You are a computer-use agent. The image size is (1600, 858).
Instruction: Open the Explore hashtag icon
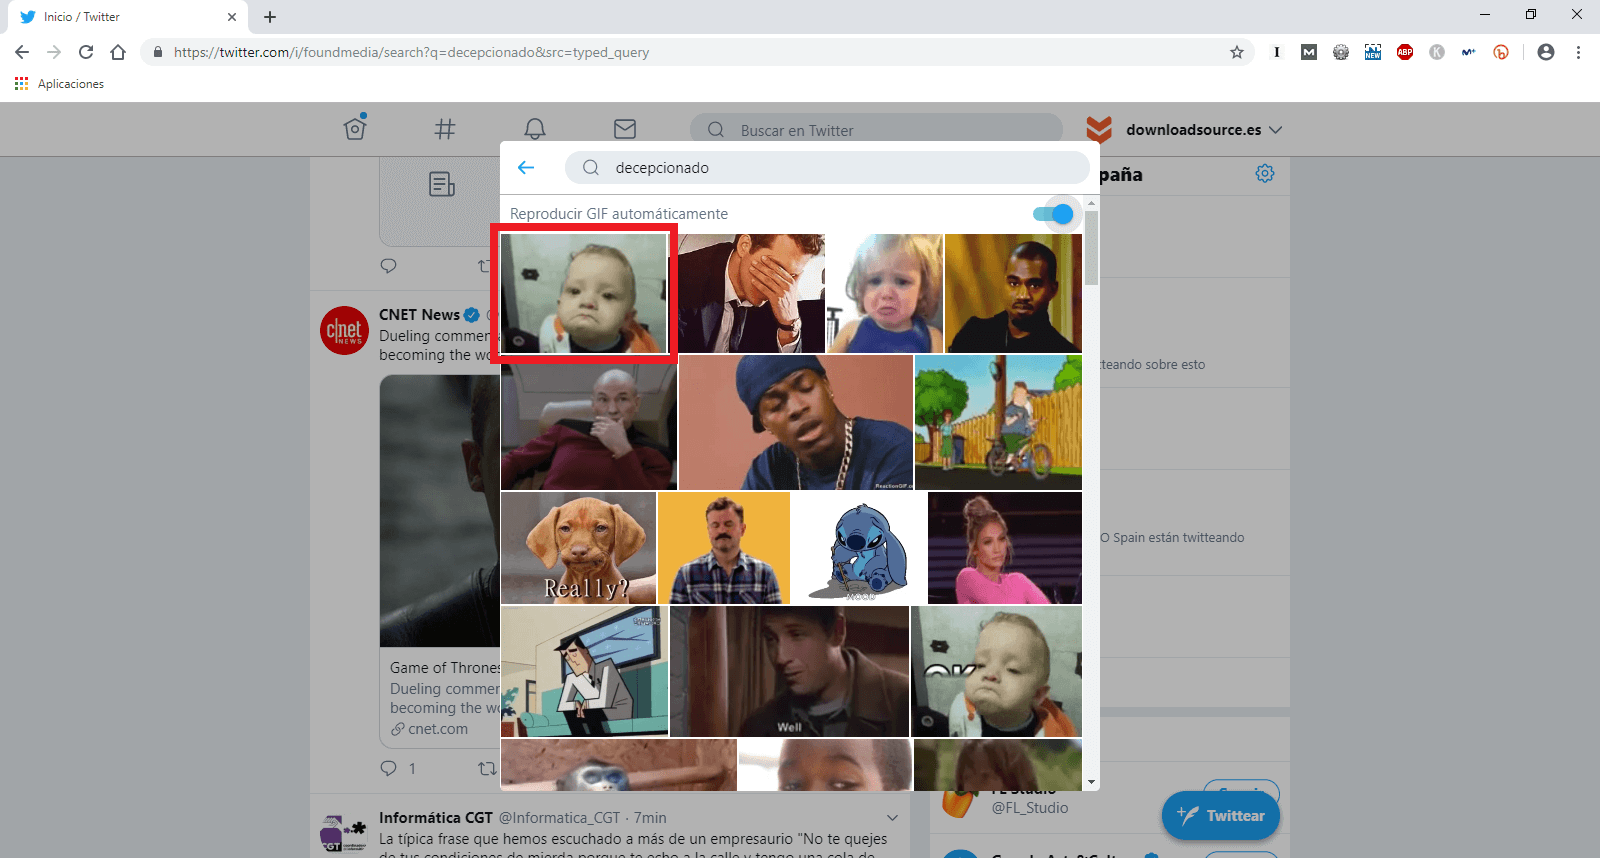tap(445, 129)
